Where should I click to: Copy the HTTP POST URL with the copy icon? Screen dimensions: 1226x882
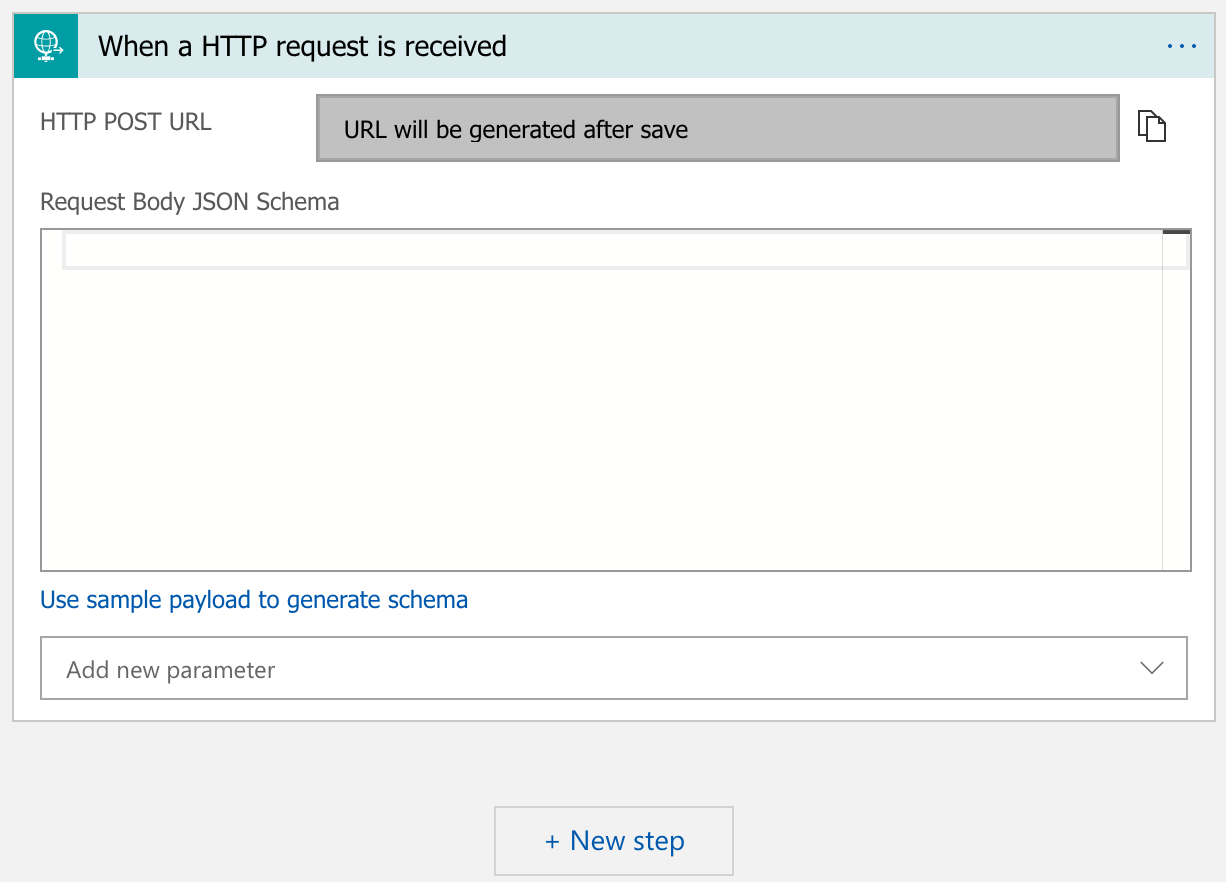(x=1152, y=126)
